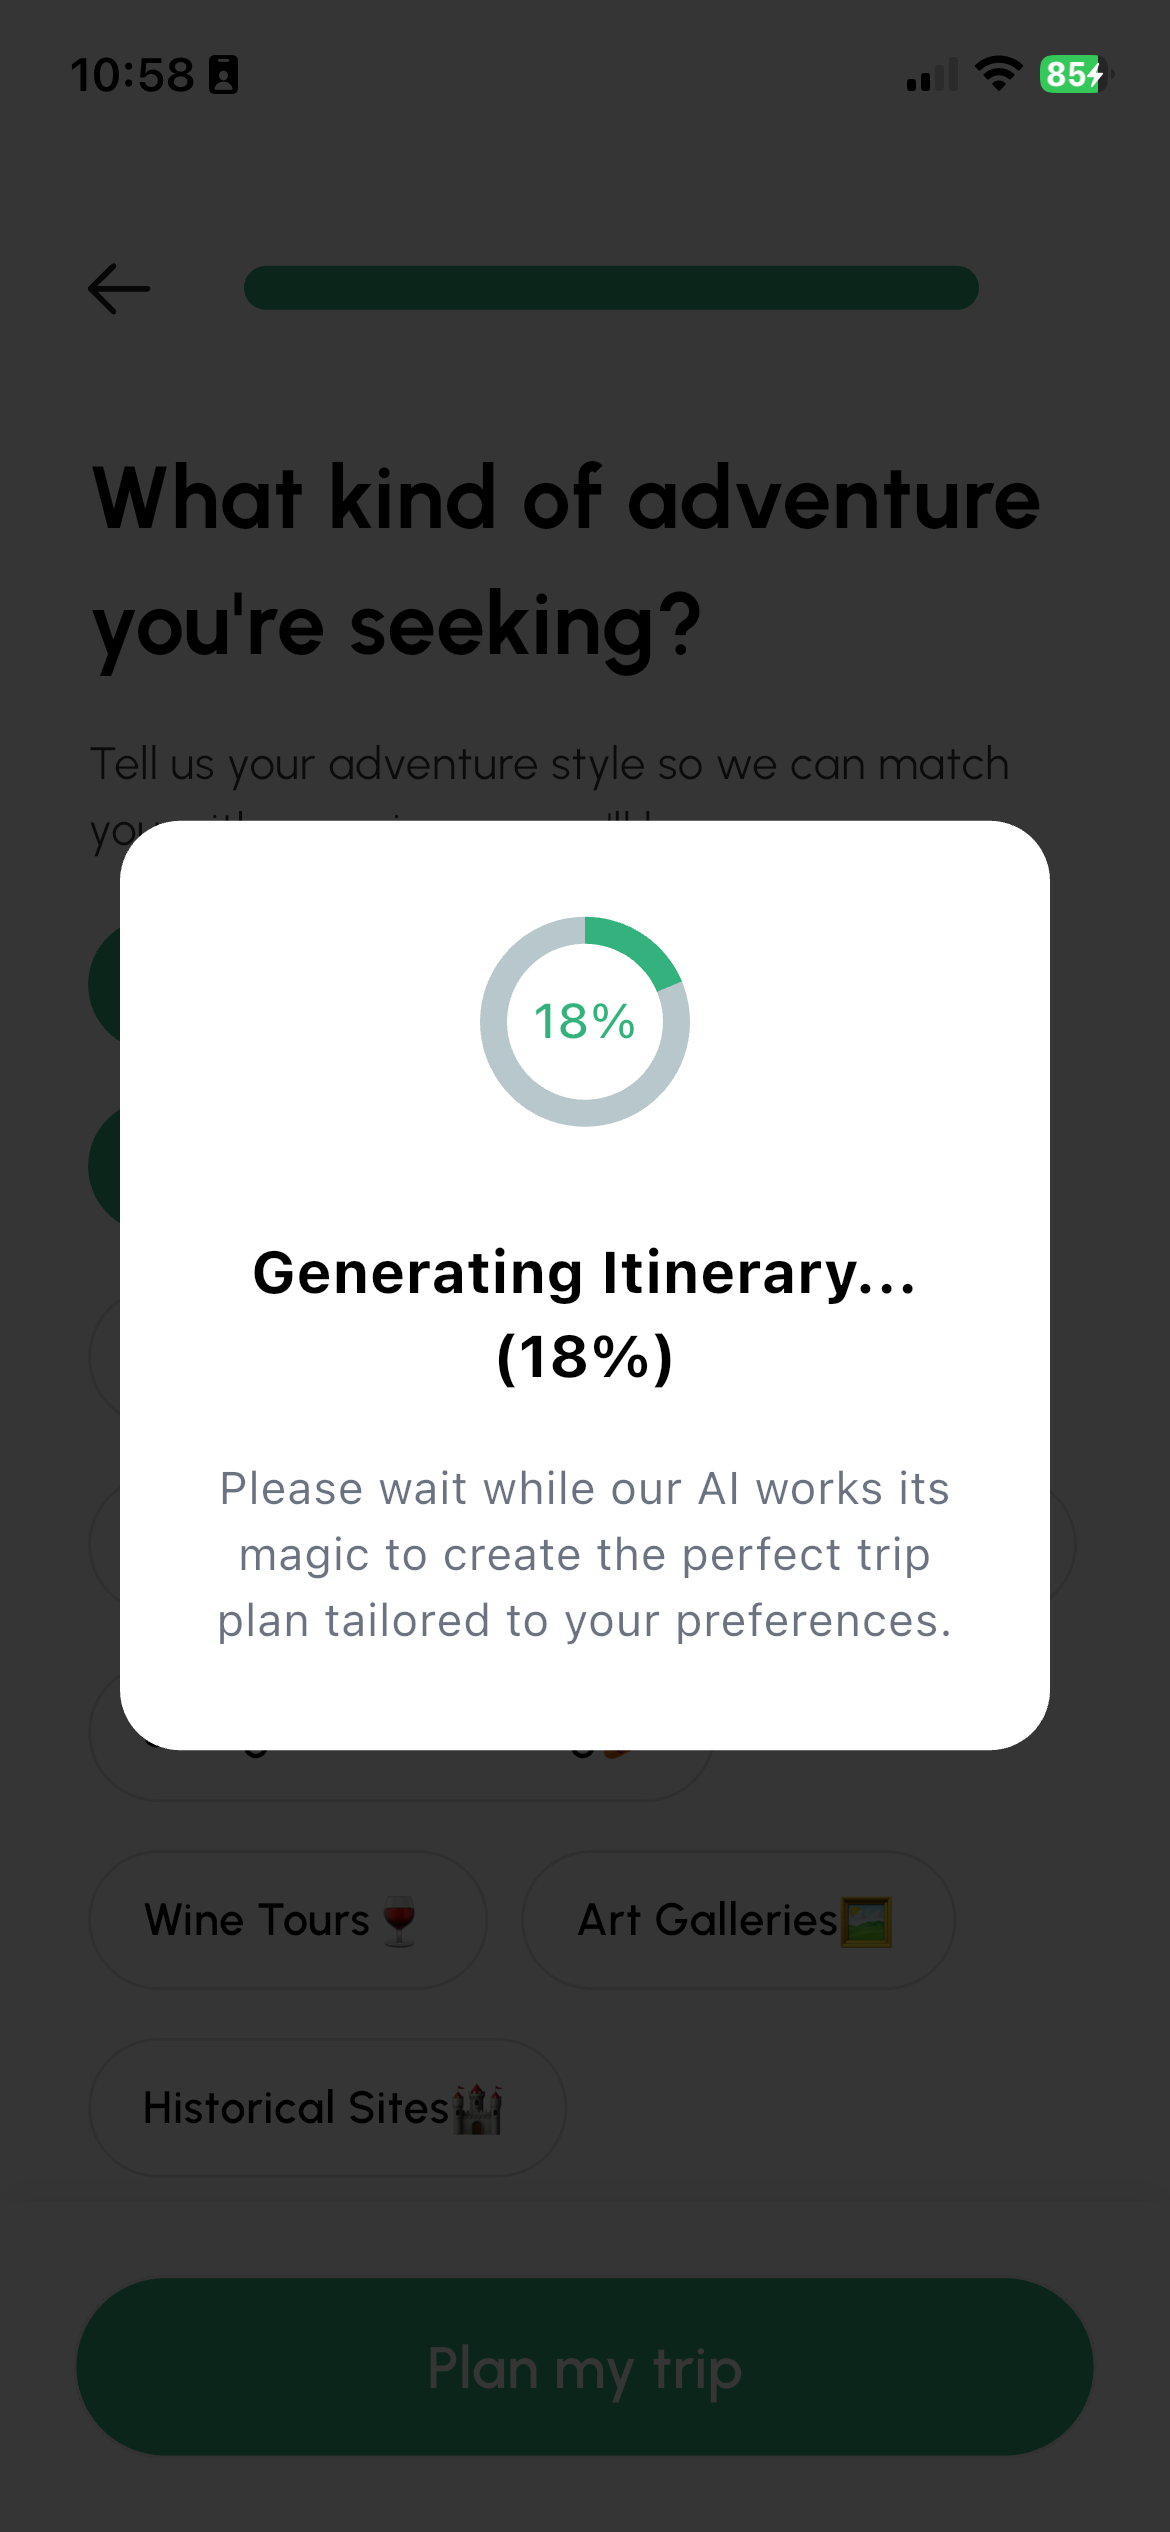Tap the Wi-Fi icon in the status bar
1170x2532 pixels.
997,73
